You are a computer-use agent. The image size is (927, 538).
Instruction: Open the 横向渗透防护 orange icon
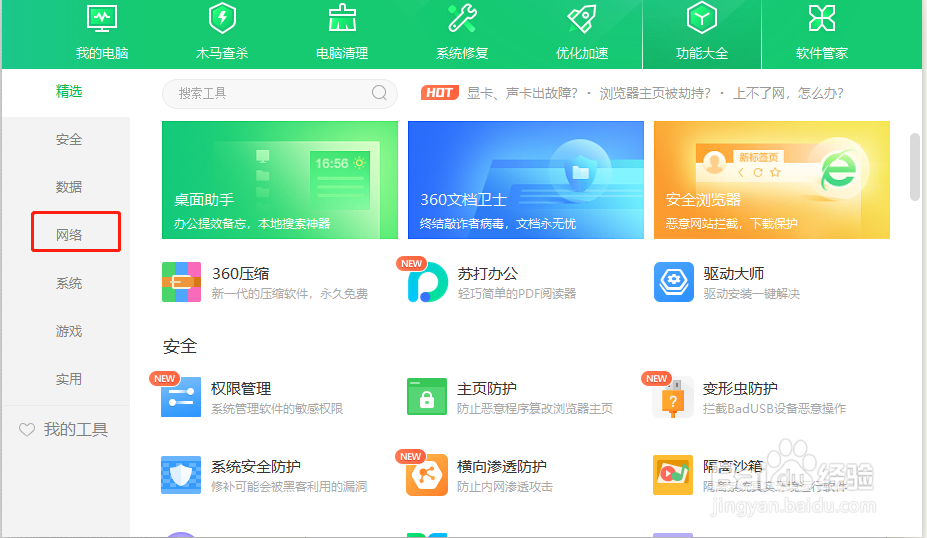(x=427, y=475)
